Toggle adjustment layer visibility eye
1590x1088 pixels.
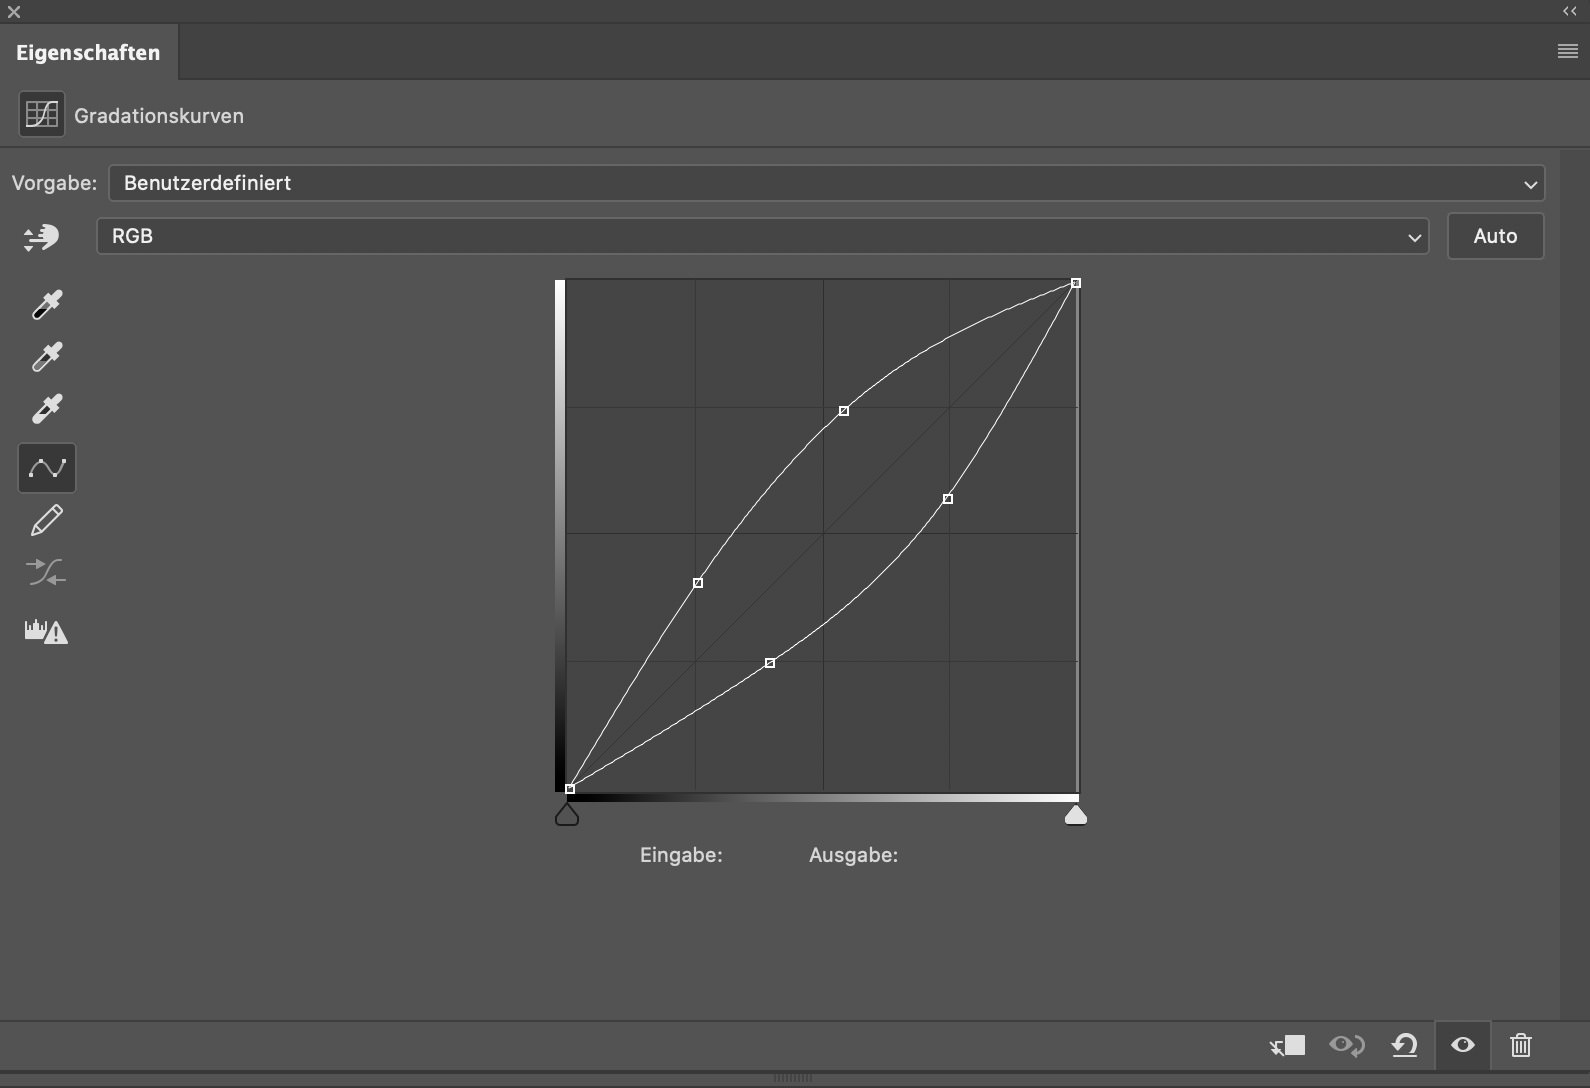1463,1045
